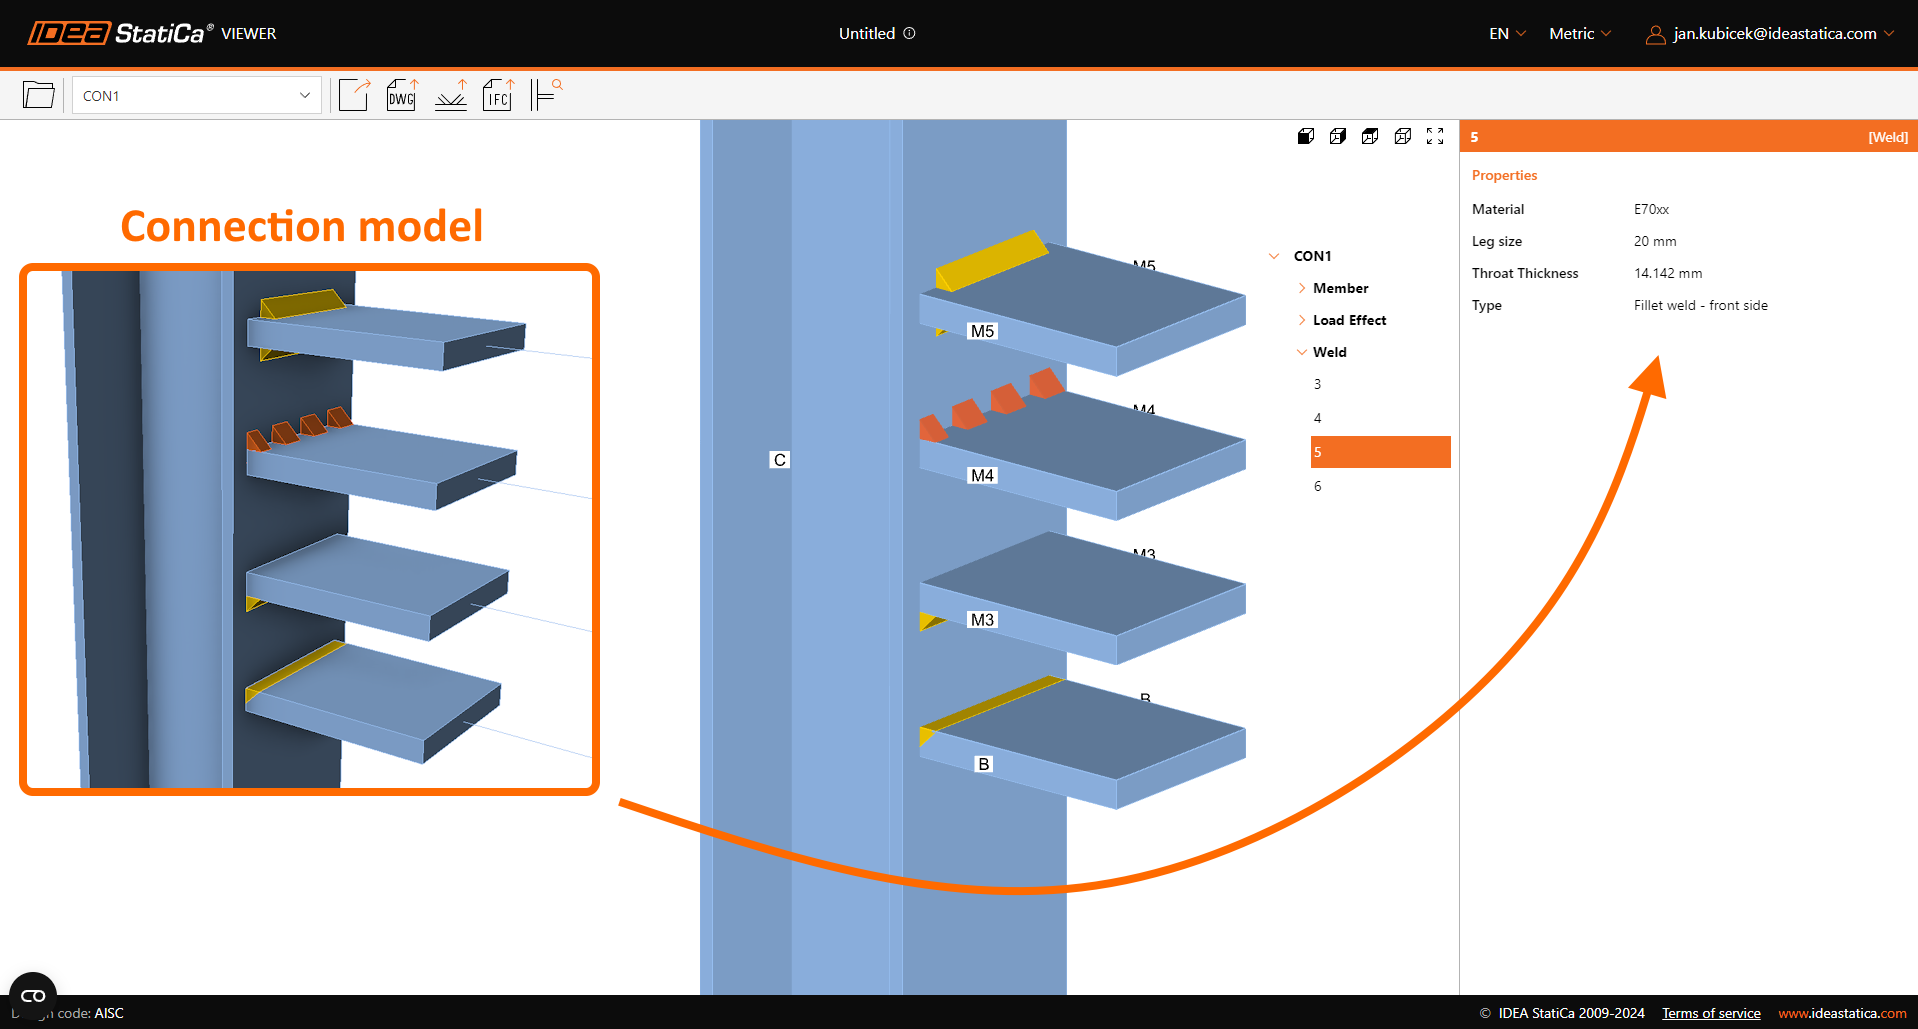Click the DWG export icon
This screenshot has width=1918, height=1029.
pyautogui.click(x=402, y=95)
